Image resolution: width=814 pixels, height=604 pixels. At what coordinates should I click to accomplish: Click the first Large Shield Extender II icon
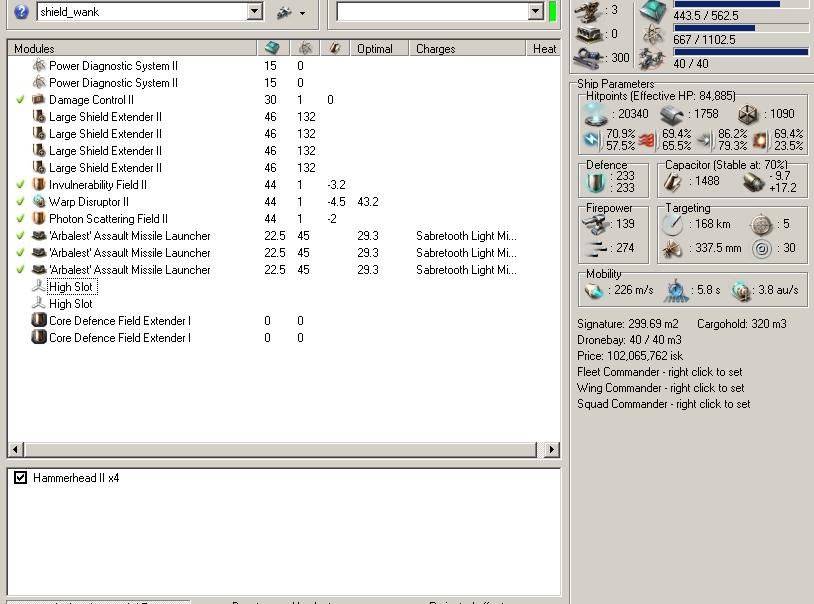(39, 116)
